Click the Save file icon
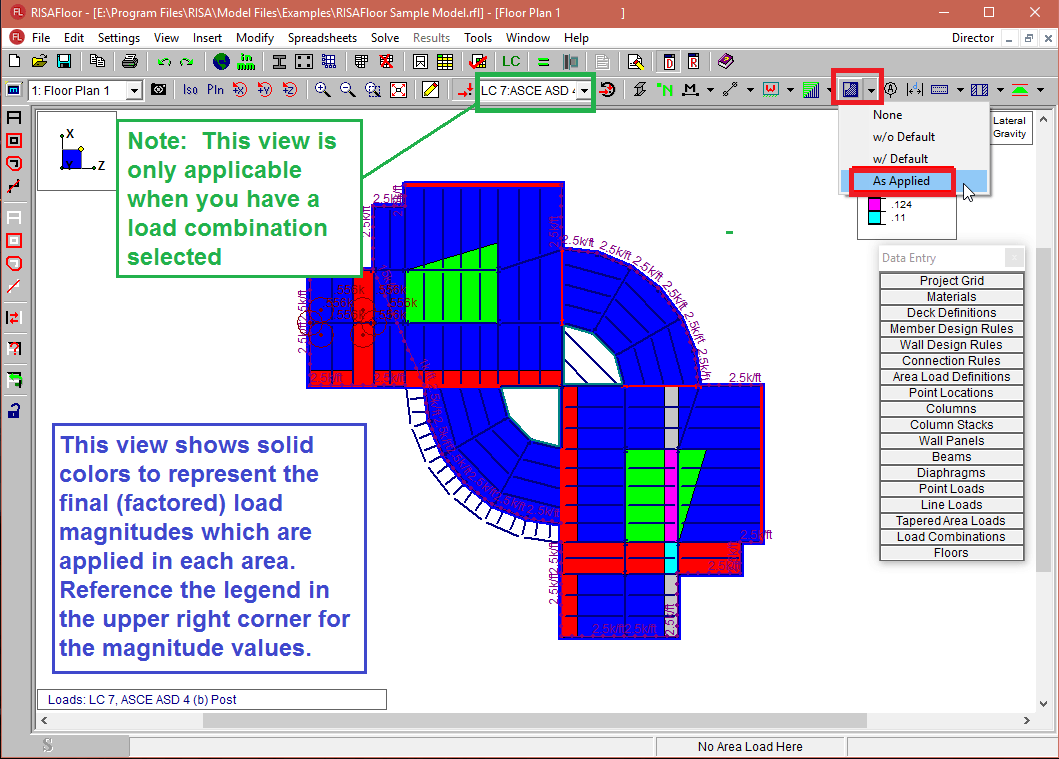 pos(62,62)
